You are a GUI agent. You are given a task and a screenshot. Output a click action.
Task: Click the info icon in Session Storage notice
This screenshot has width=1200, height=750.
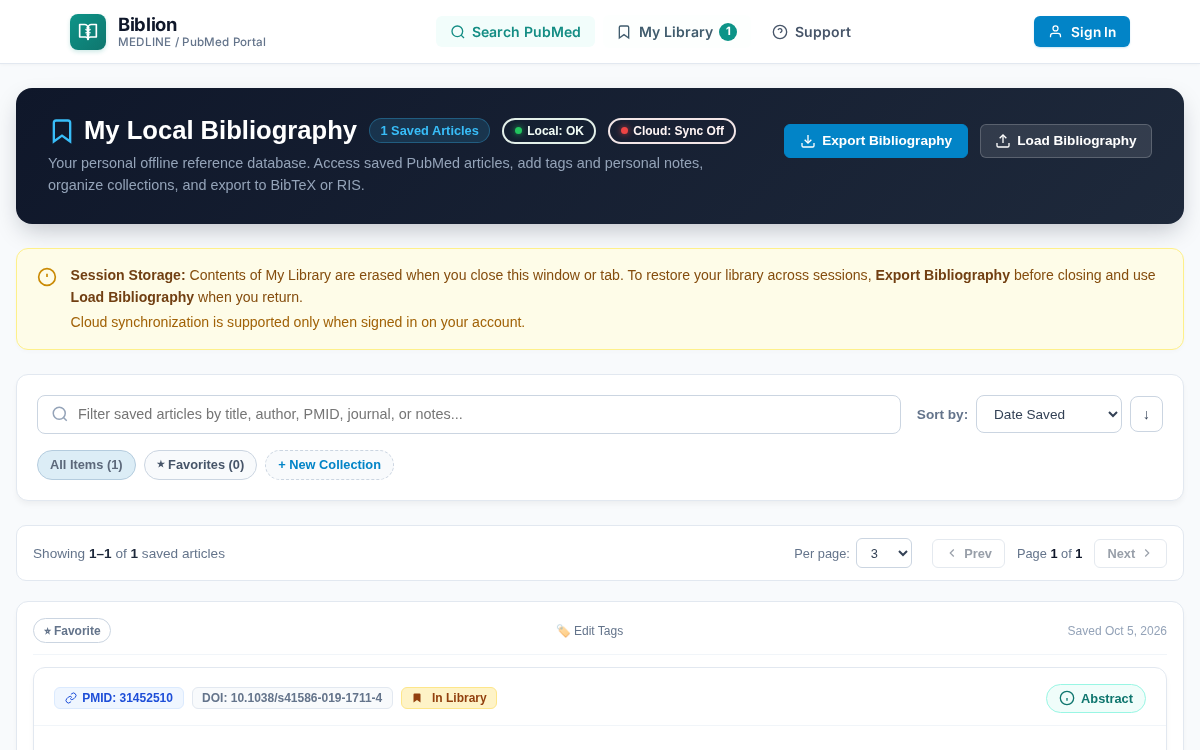[x=47, y=277]
